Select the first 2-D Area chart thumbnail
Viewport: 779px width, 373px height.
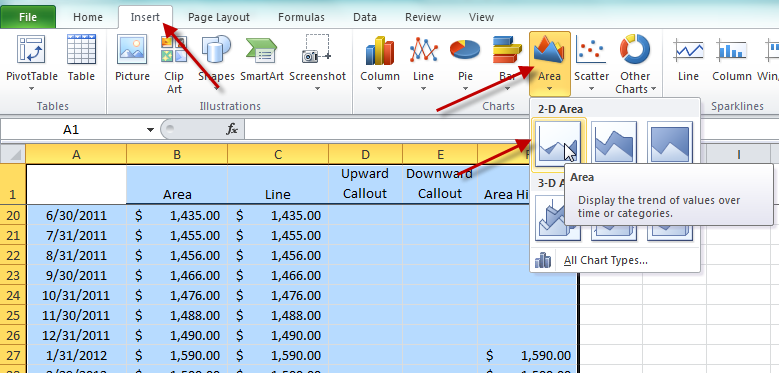pyautogui.click(x=558, y=143)
